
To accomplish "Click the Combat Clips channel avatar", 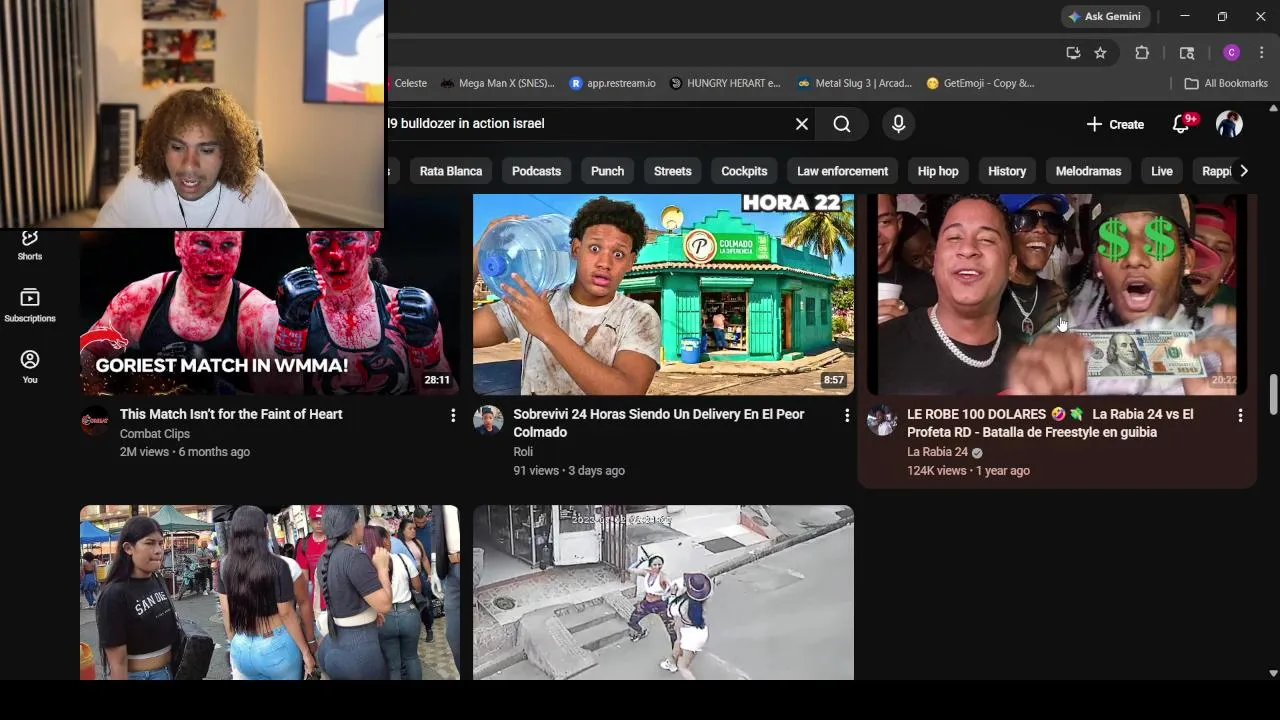I will pyautogui.click(x=95, y=421).
